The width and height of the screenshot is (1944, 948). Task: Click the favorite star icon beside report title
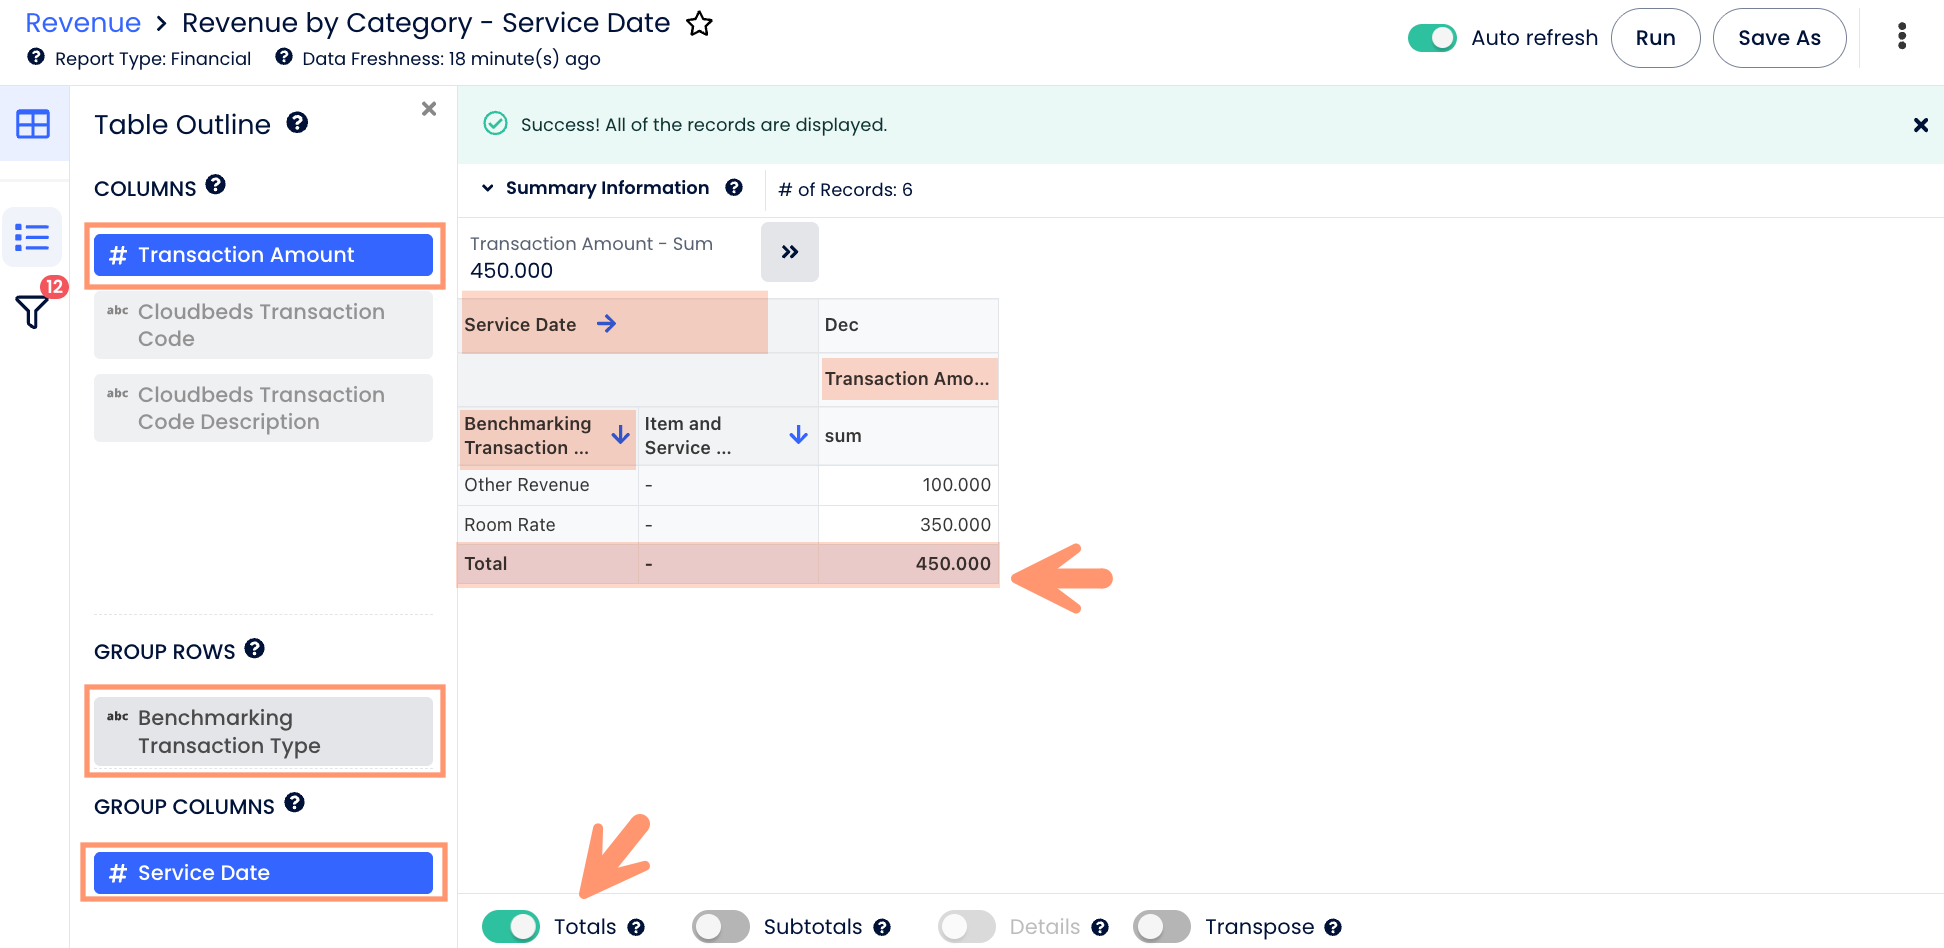[x=699, y=24]
